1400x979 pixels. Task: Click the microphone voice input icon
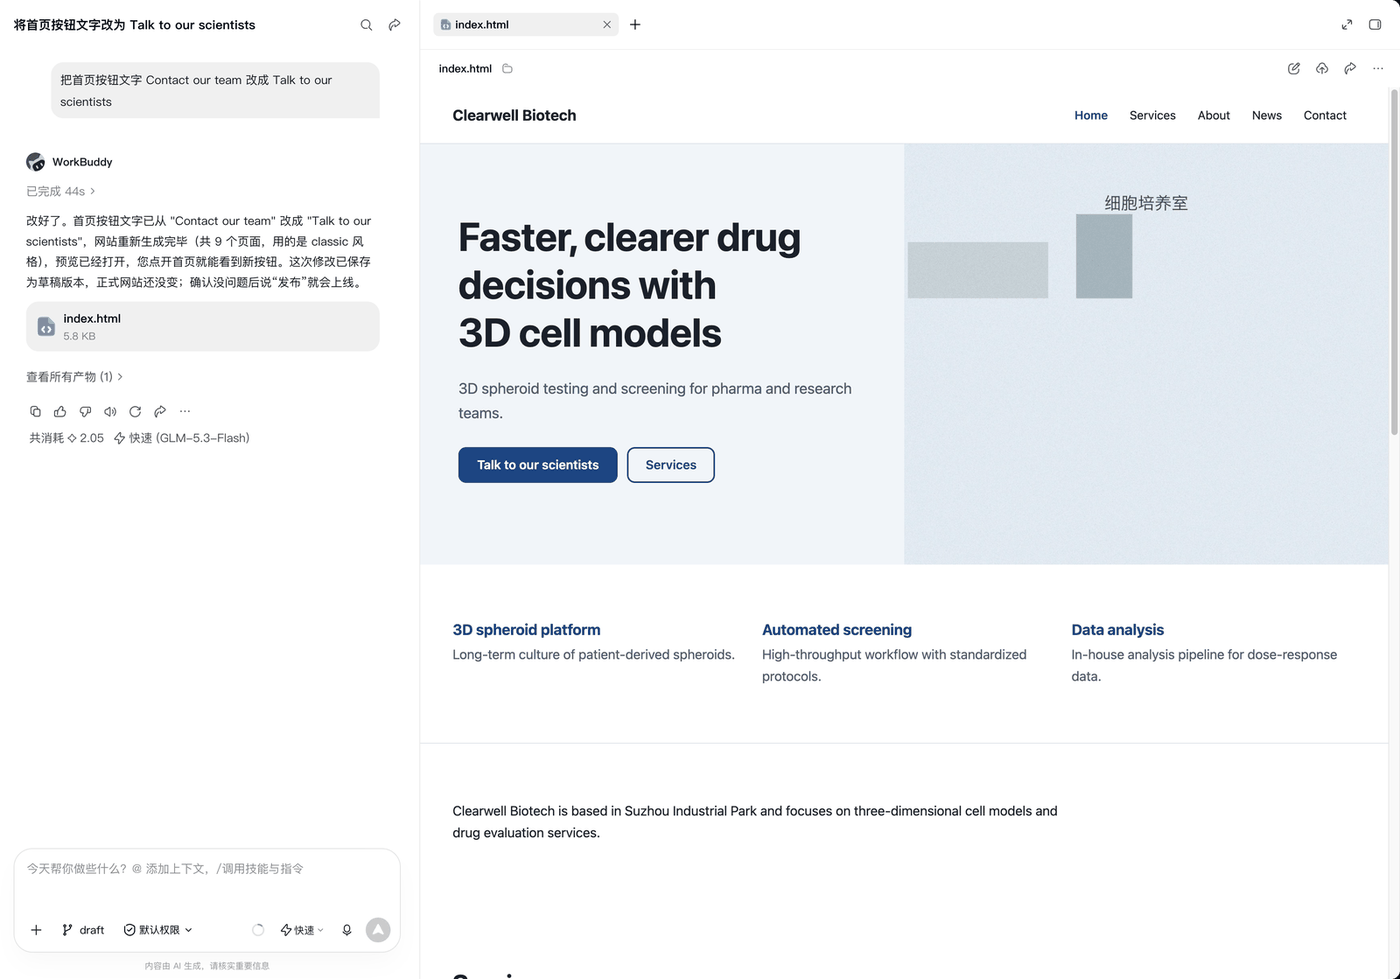click(x=347, y=930)
